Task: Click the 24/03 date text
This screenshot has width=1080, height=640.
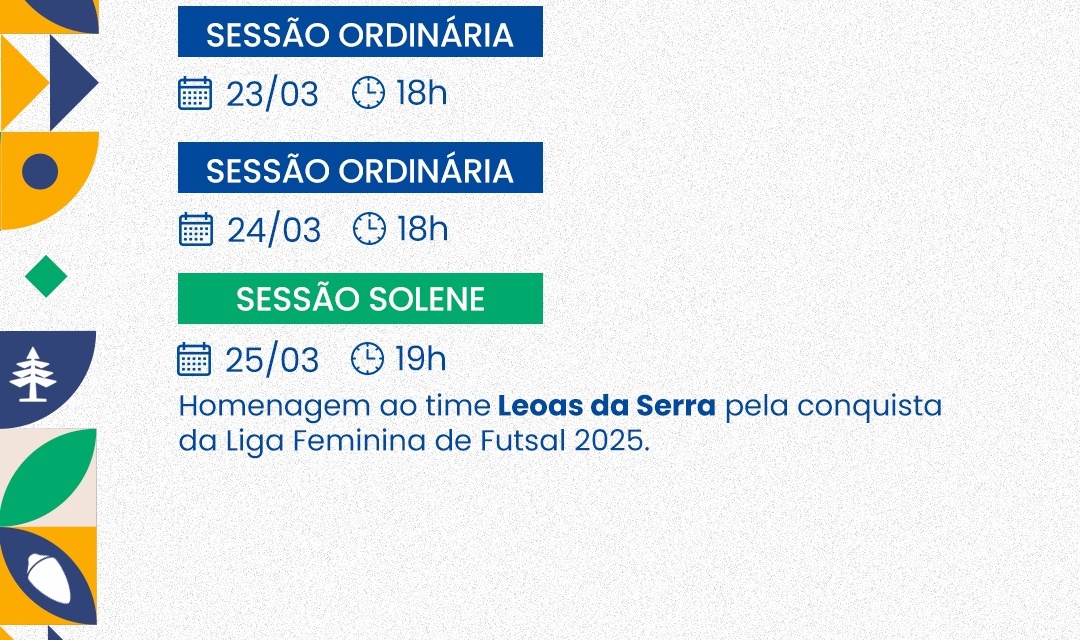Action: (273, 230)
